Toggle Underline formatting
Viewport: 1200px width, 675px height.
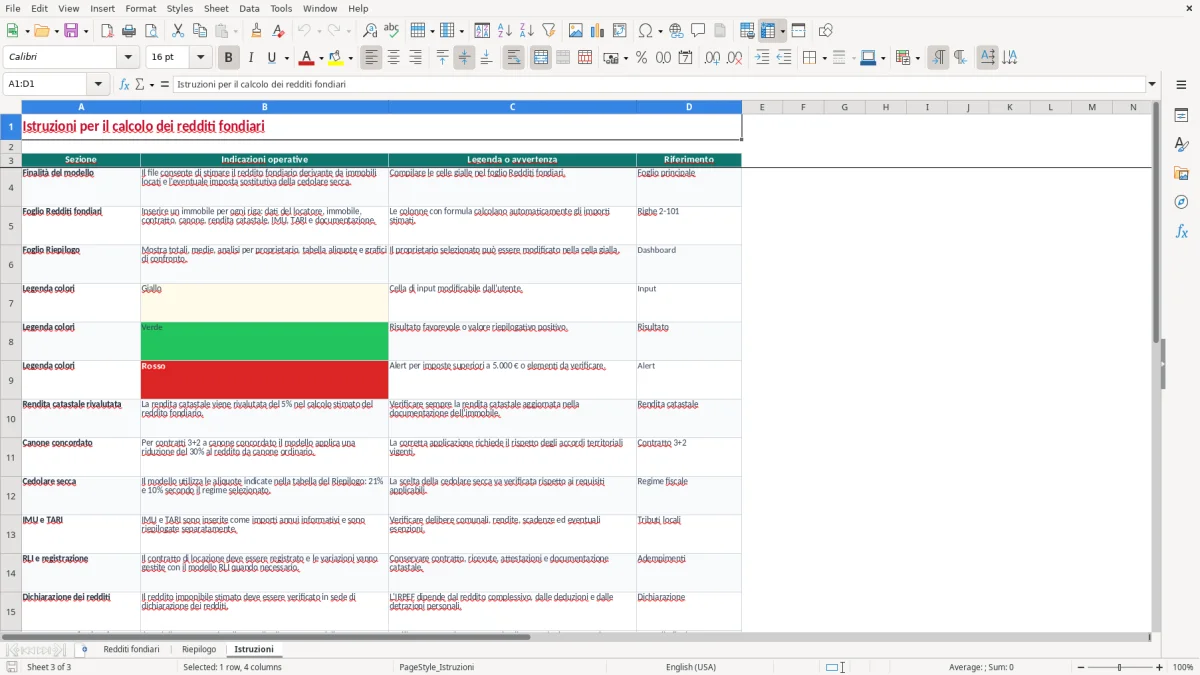coord(271,58)
